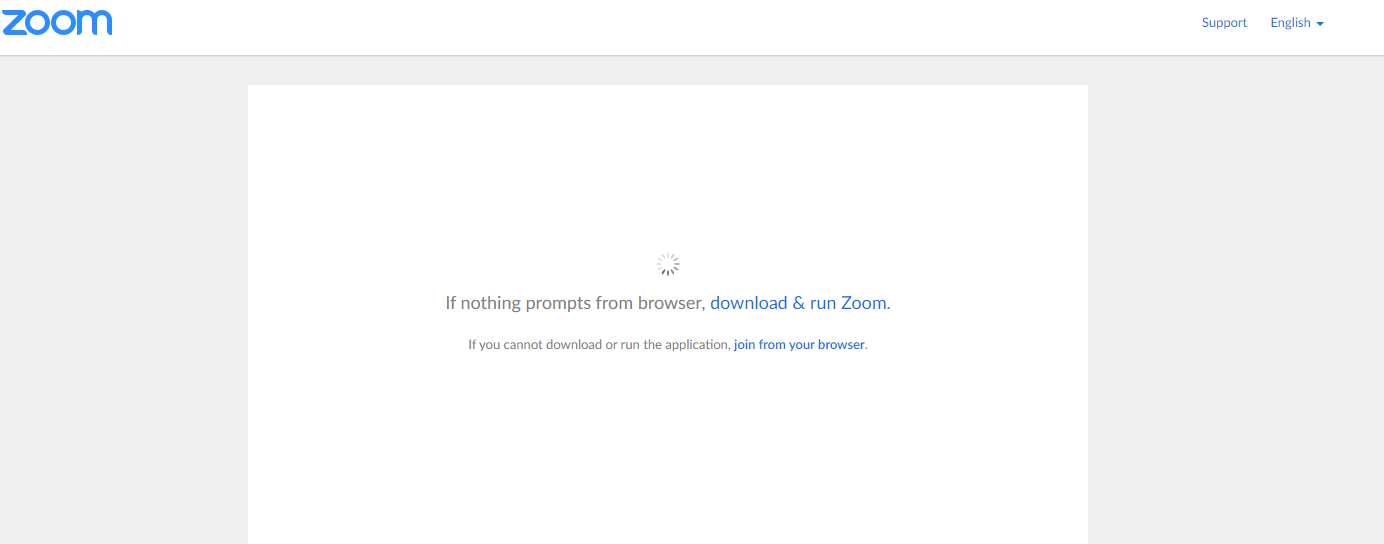Click the empty white panel area below the links
The height and width of the screenshot is (544, 1384).
[668, 450]
